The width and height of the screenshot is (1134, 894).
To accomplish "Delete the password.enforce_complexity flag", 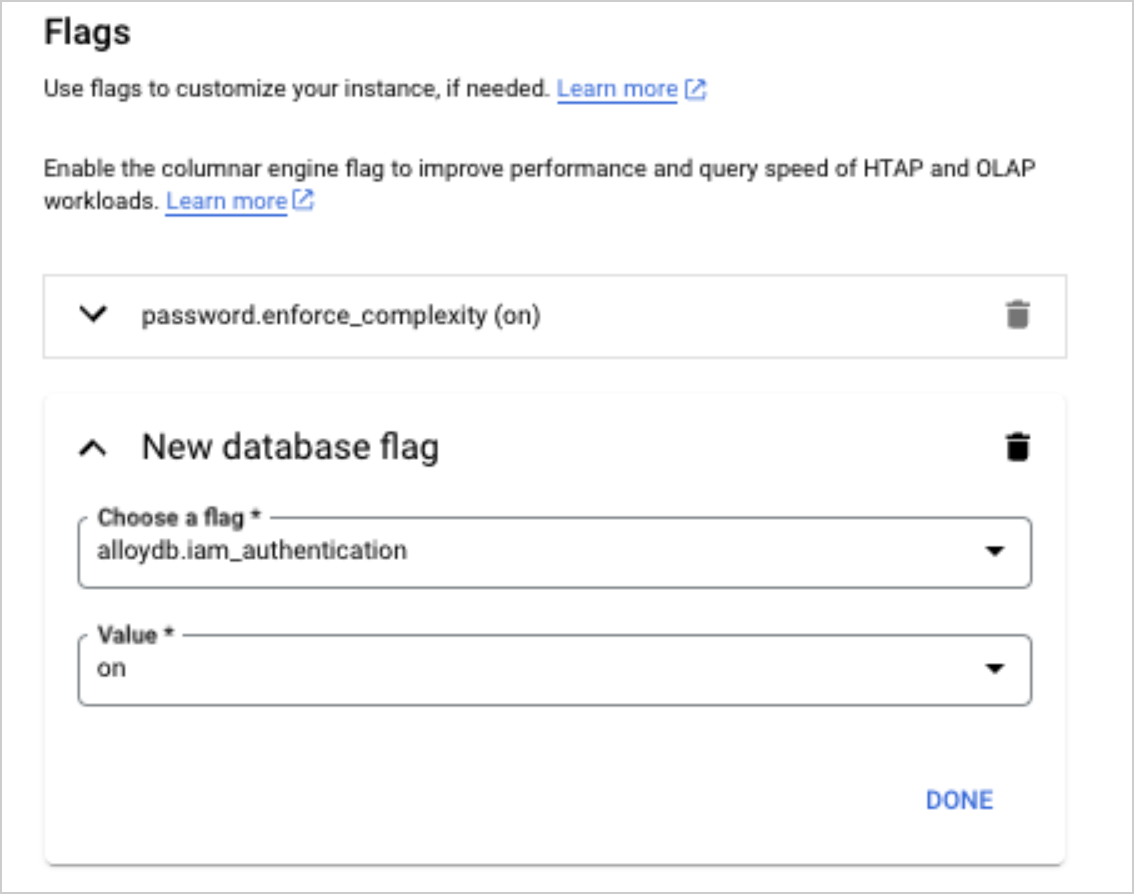I will 1016,316.
